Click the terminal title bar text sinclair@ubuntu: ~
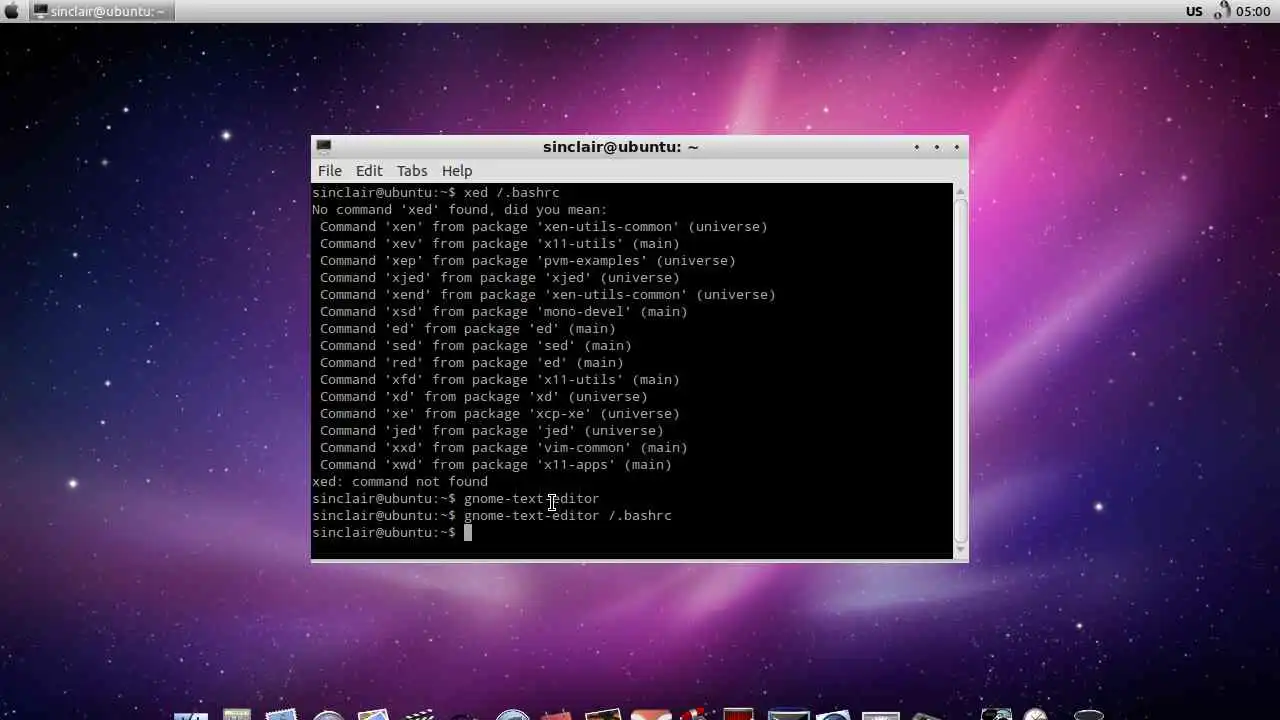This screenshot has height=720, width=1280. (x=620, y=147)
